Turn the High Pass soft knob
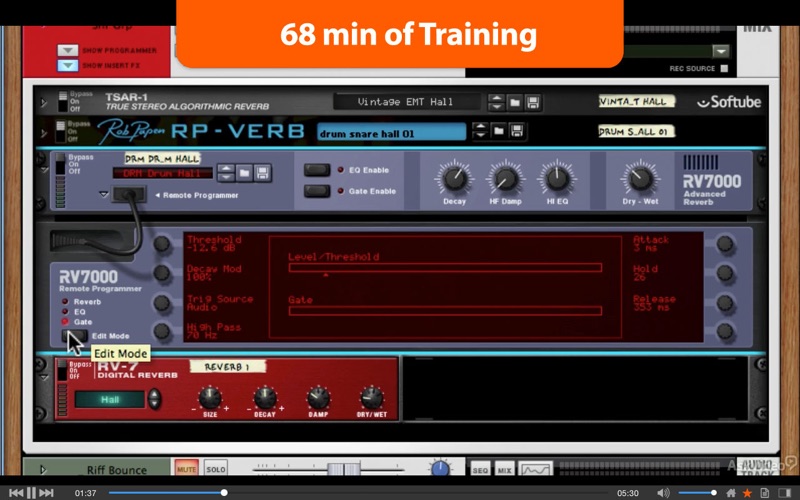 pos(162,331)
